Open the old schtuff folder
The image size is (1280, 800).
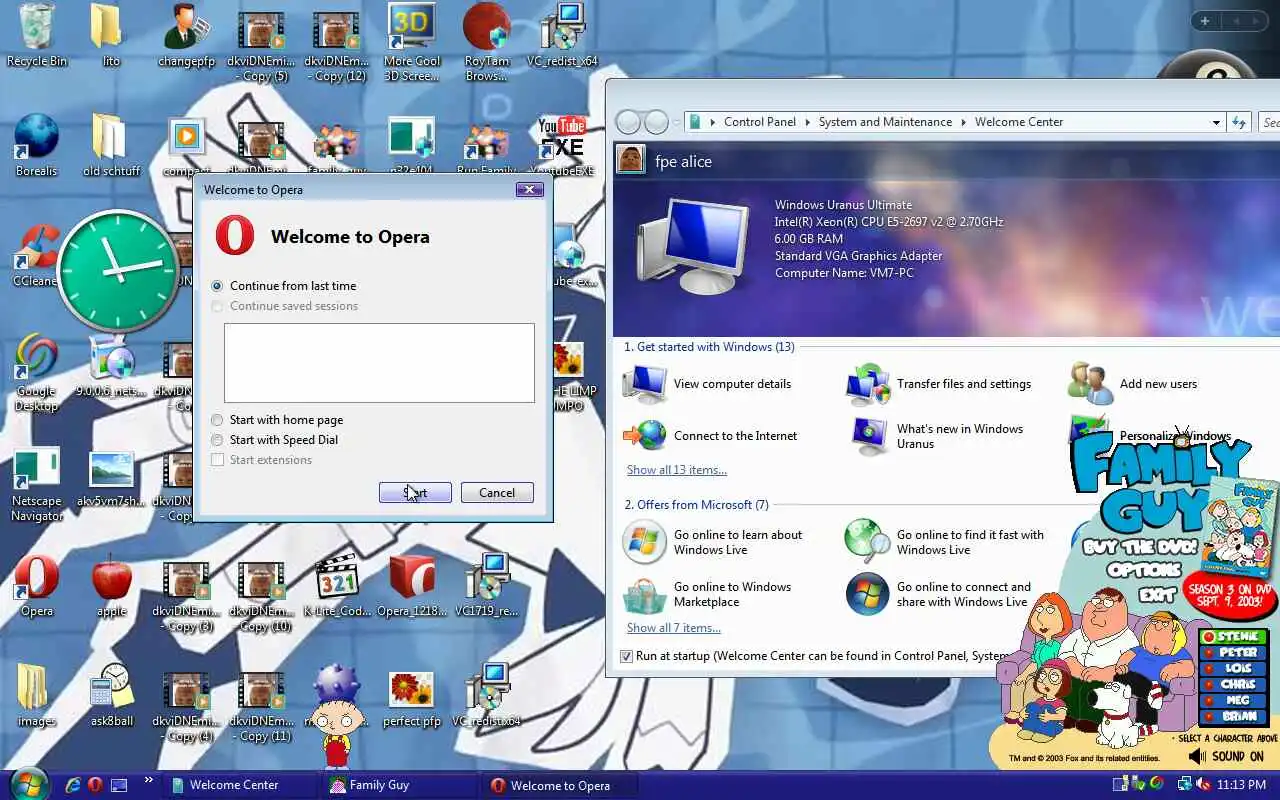point(111,146)
